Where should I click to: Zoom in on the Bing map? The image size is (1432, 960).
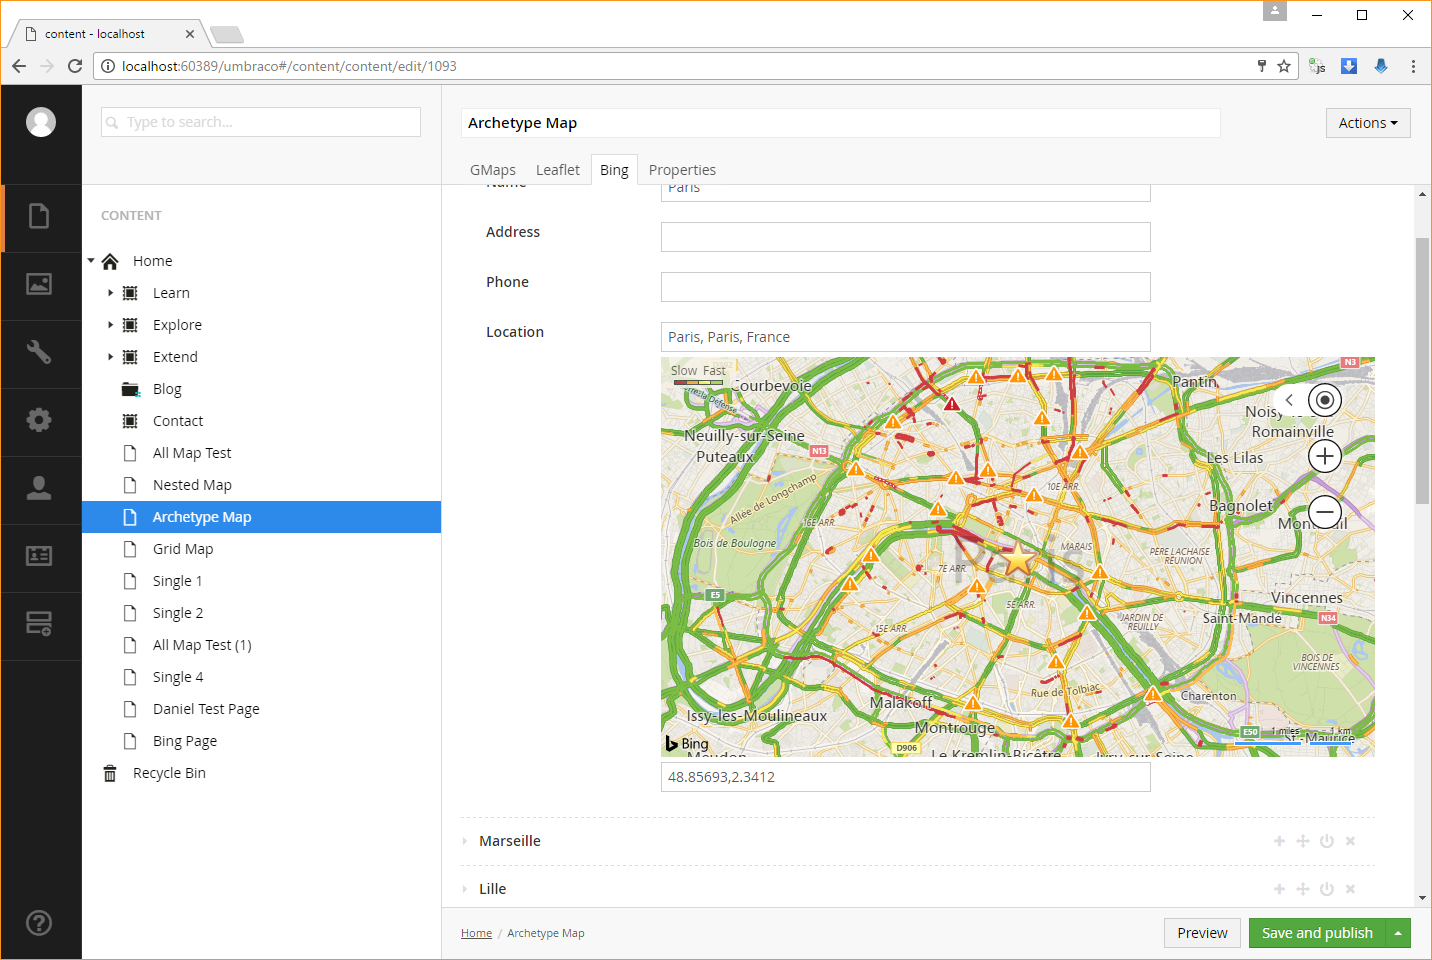pyautogui.click(x=1325, y=456)
